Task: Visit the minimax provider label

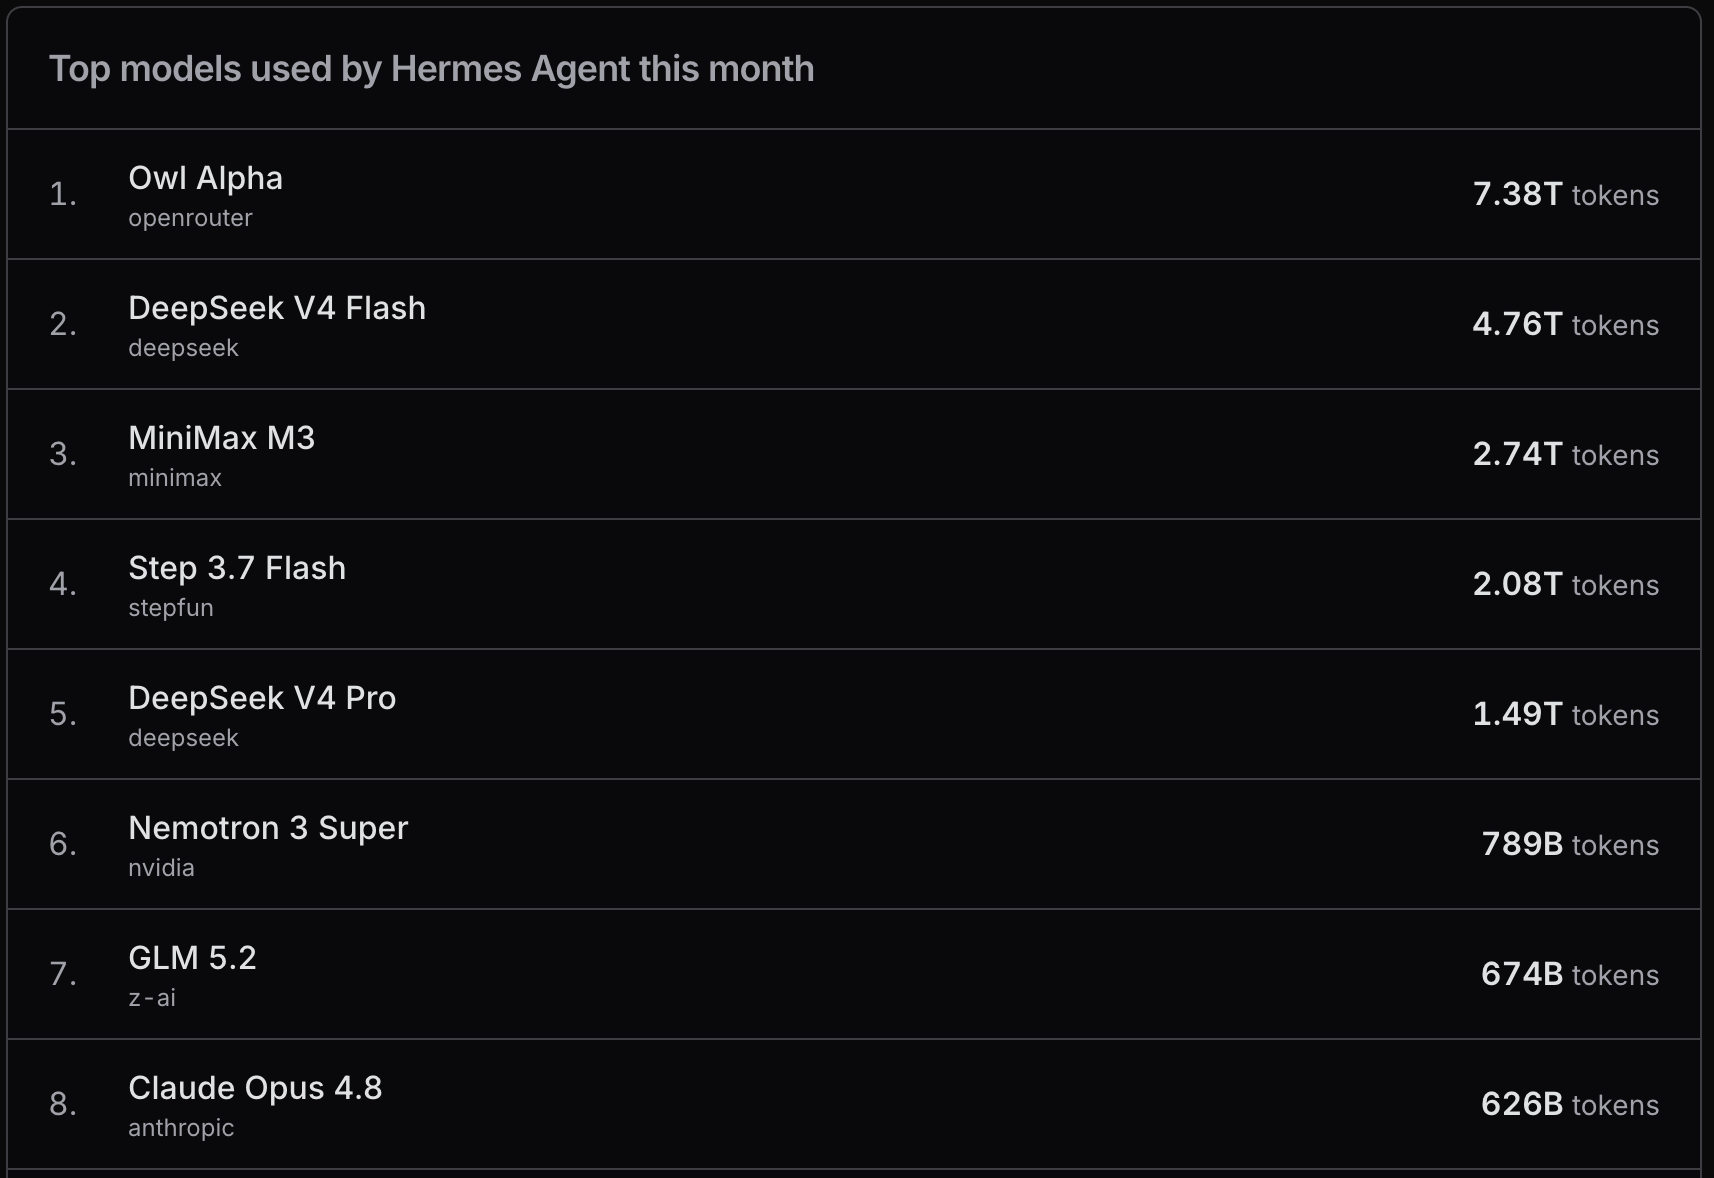Action: coord(175,478)
